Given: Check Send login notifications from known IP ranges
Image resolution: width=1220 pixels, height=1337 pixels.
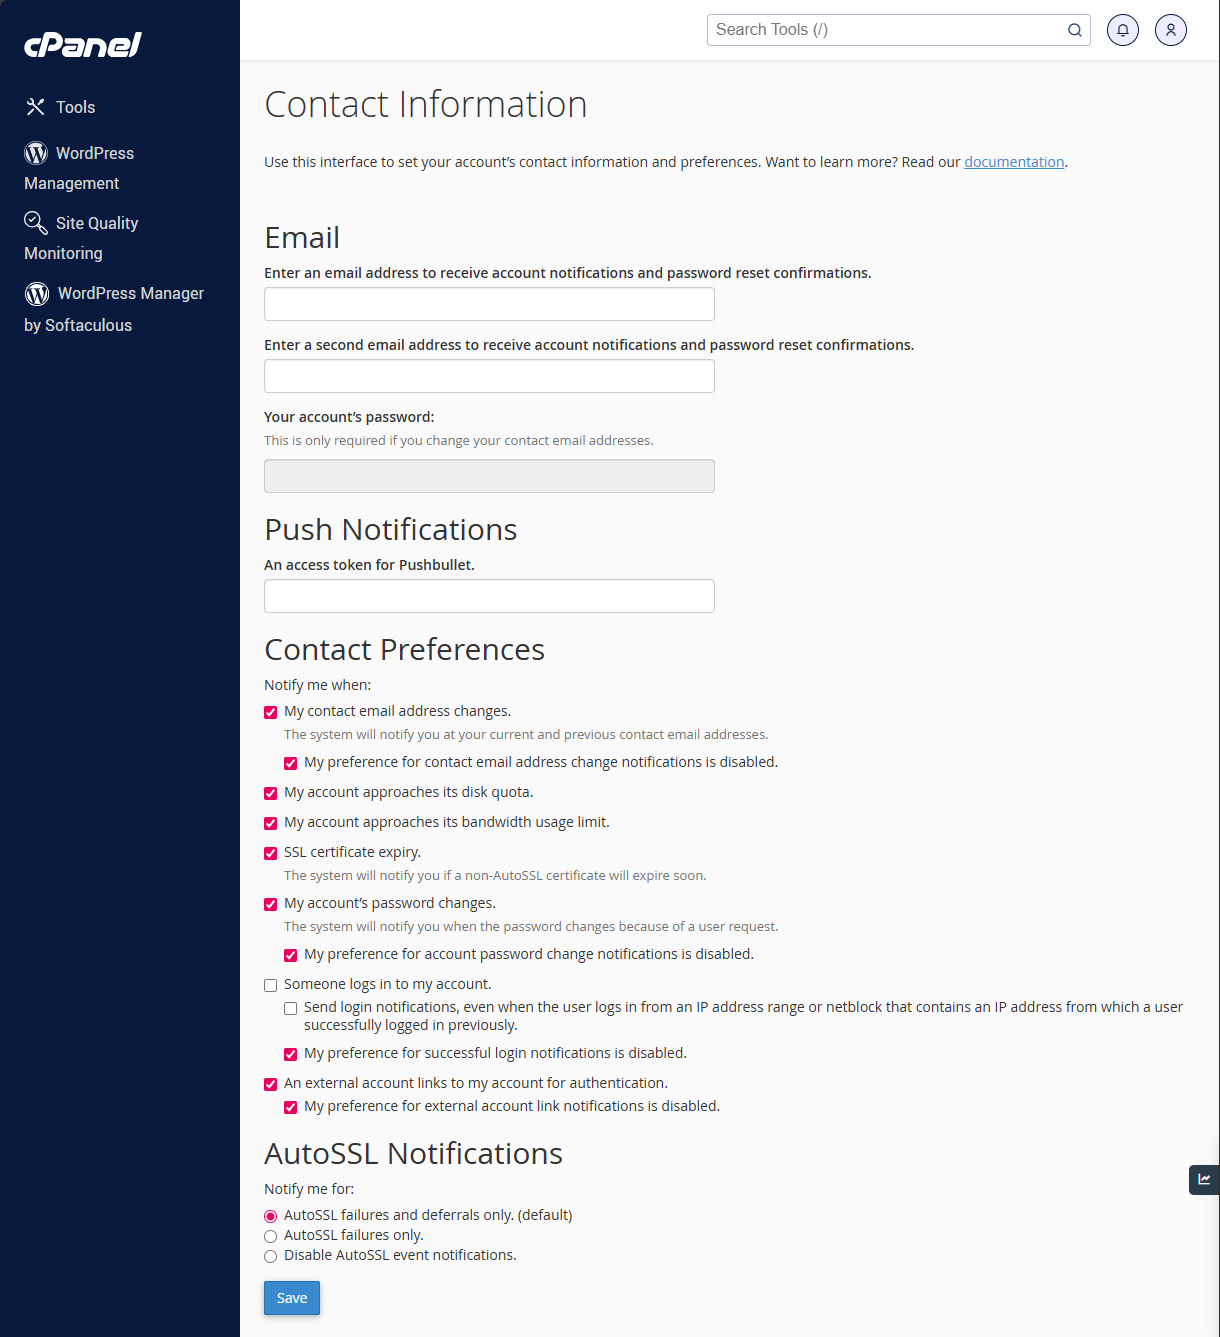Looking at the screenshot, I should click(290, 1008).
